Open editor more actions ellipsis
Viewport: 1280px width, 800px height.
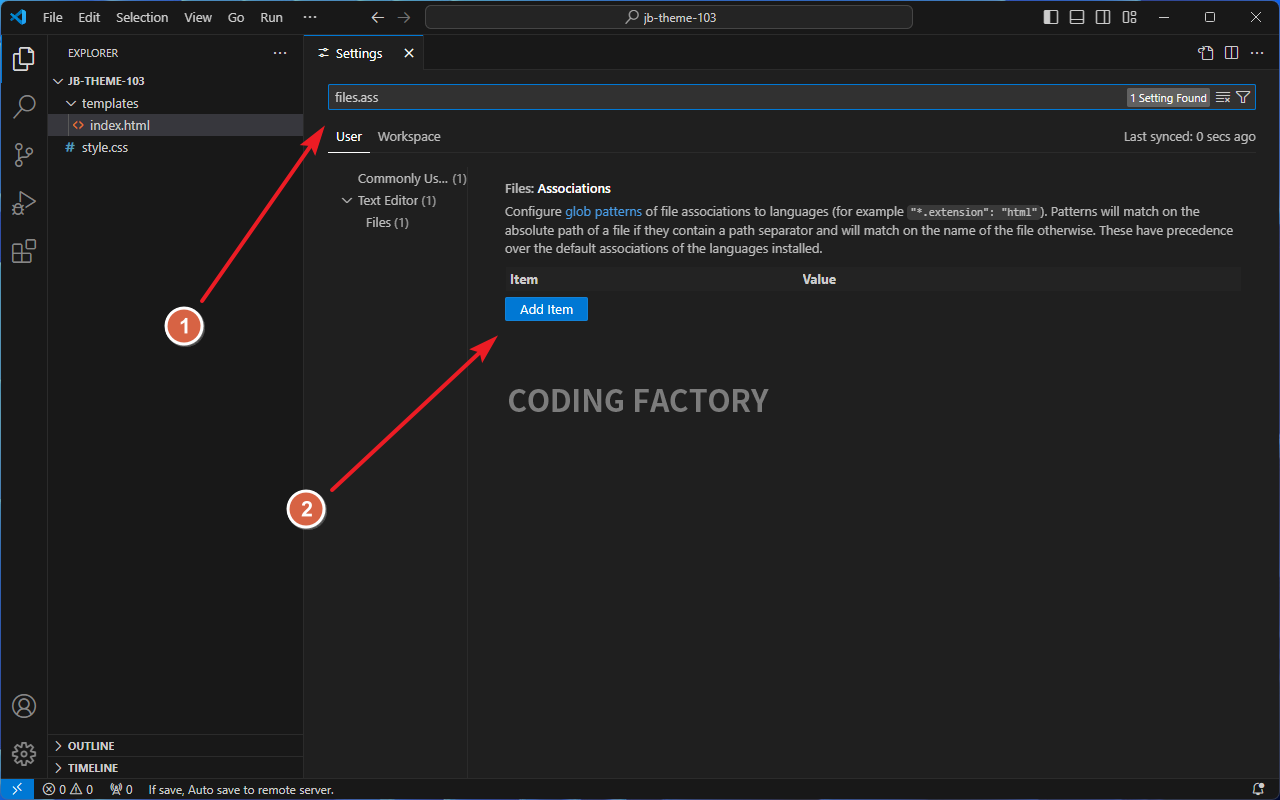click(x=1257, y=53)
